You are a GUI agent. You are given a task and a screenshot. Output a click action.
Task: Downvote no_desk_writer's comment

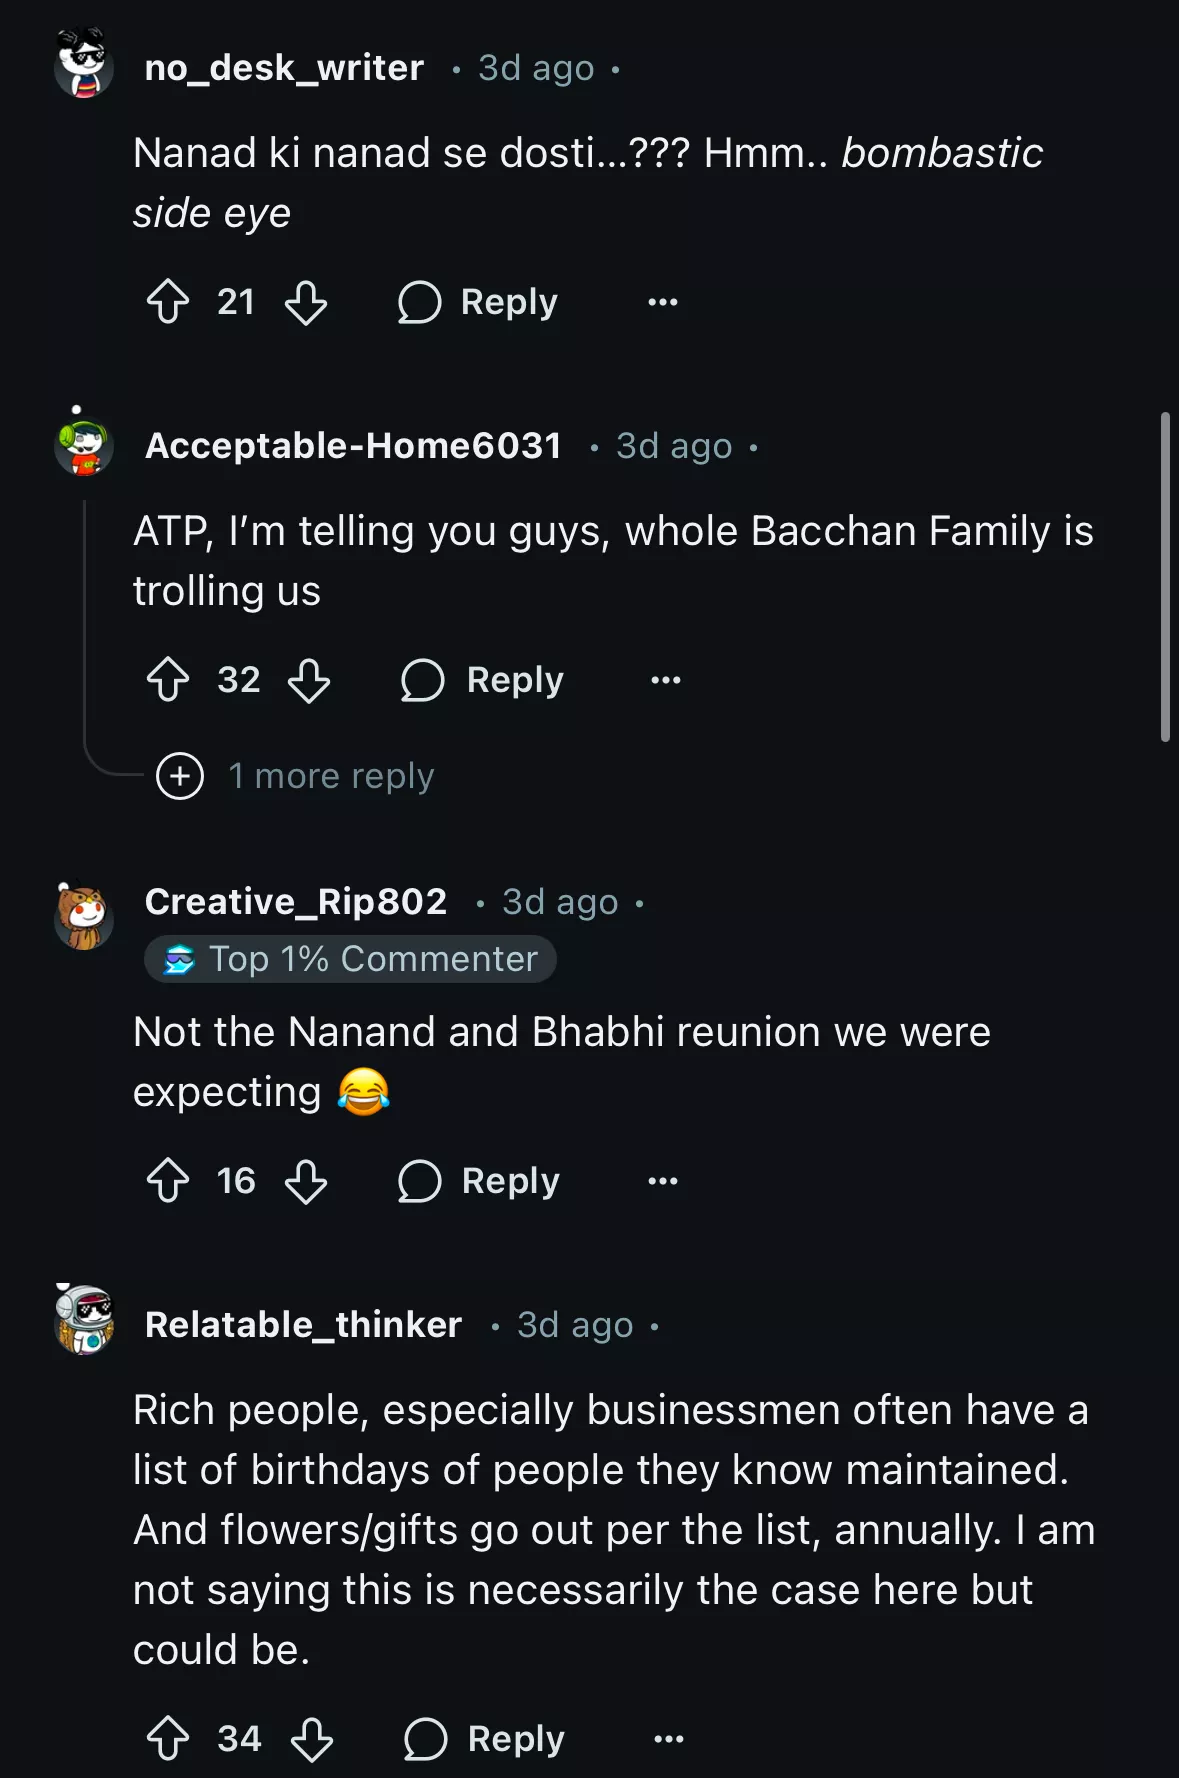click(x=306, y=302)
